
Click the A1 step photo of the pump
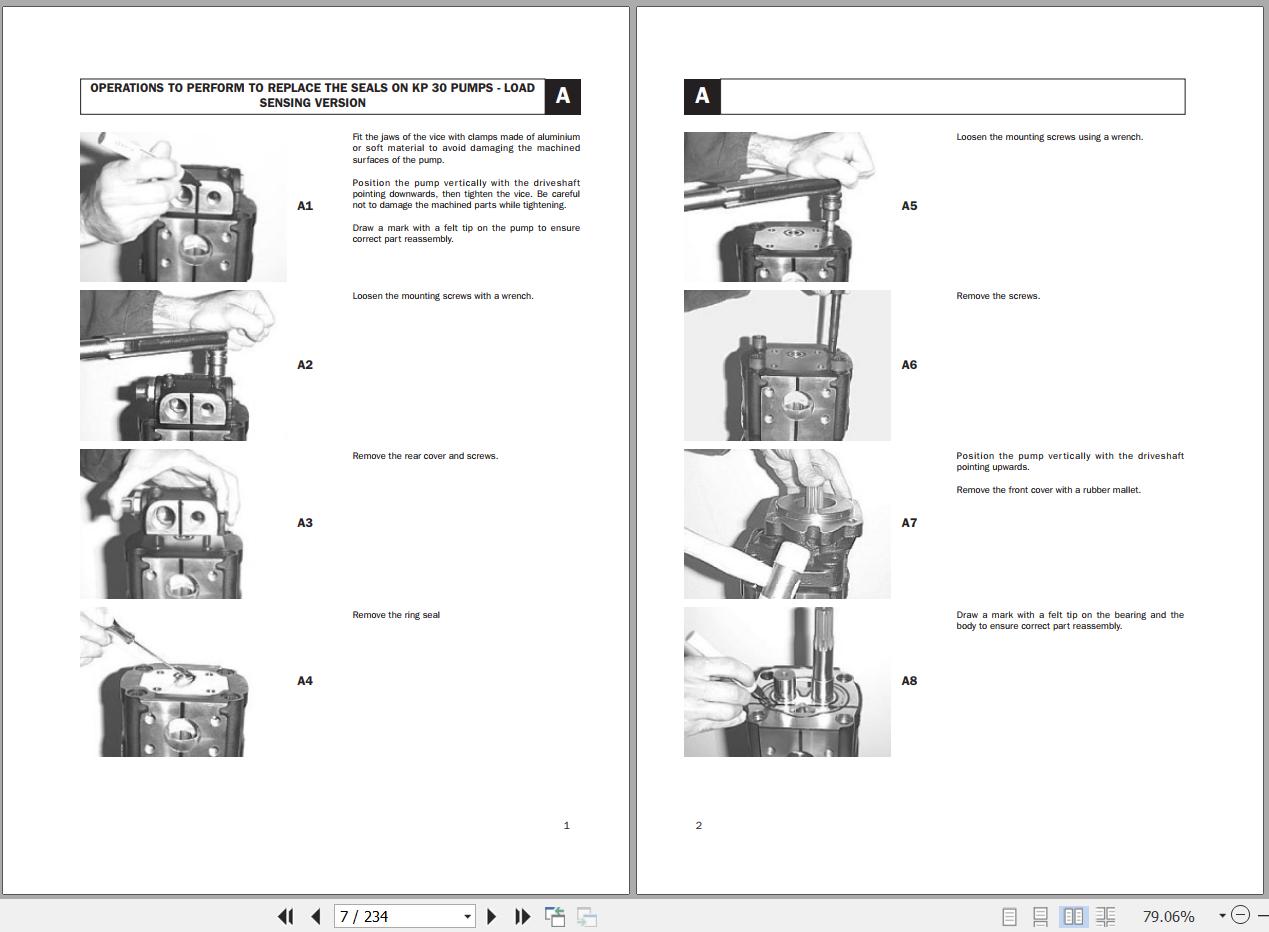(x=183, y=207)
